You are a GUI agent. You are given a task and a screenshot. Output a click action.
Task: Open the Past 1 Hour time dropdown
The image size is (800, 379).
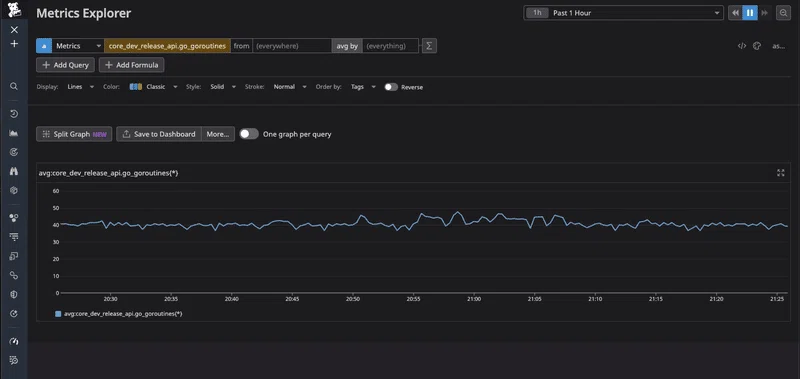click(x=623, y=13)
